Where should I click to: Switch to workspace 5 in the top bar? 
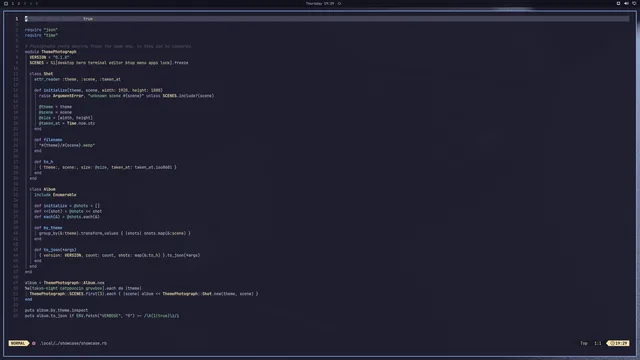(36, 3)
